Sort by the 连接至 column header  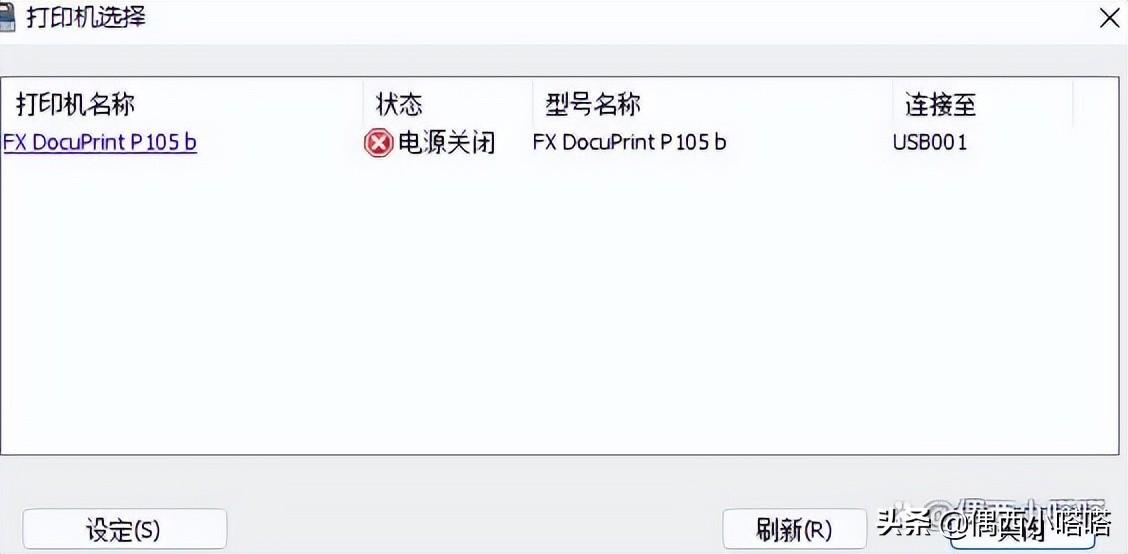tap(940, 105)
